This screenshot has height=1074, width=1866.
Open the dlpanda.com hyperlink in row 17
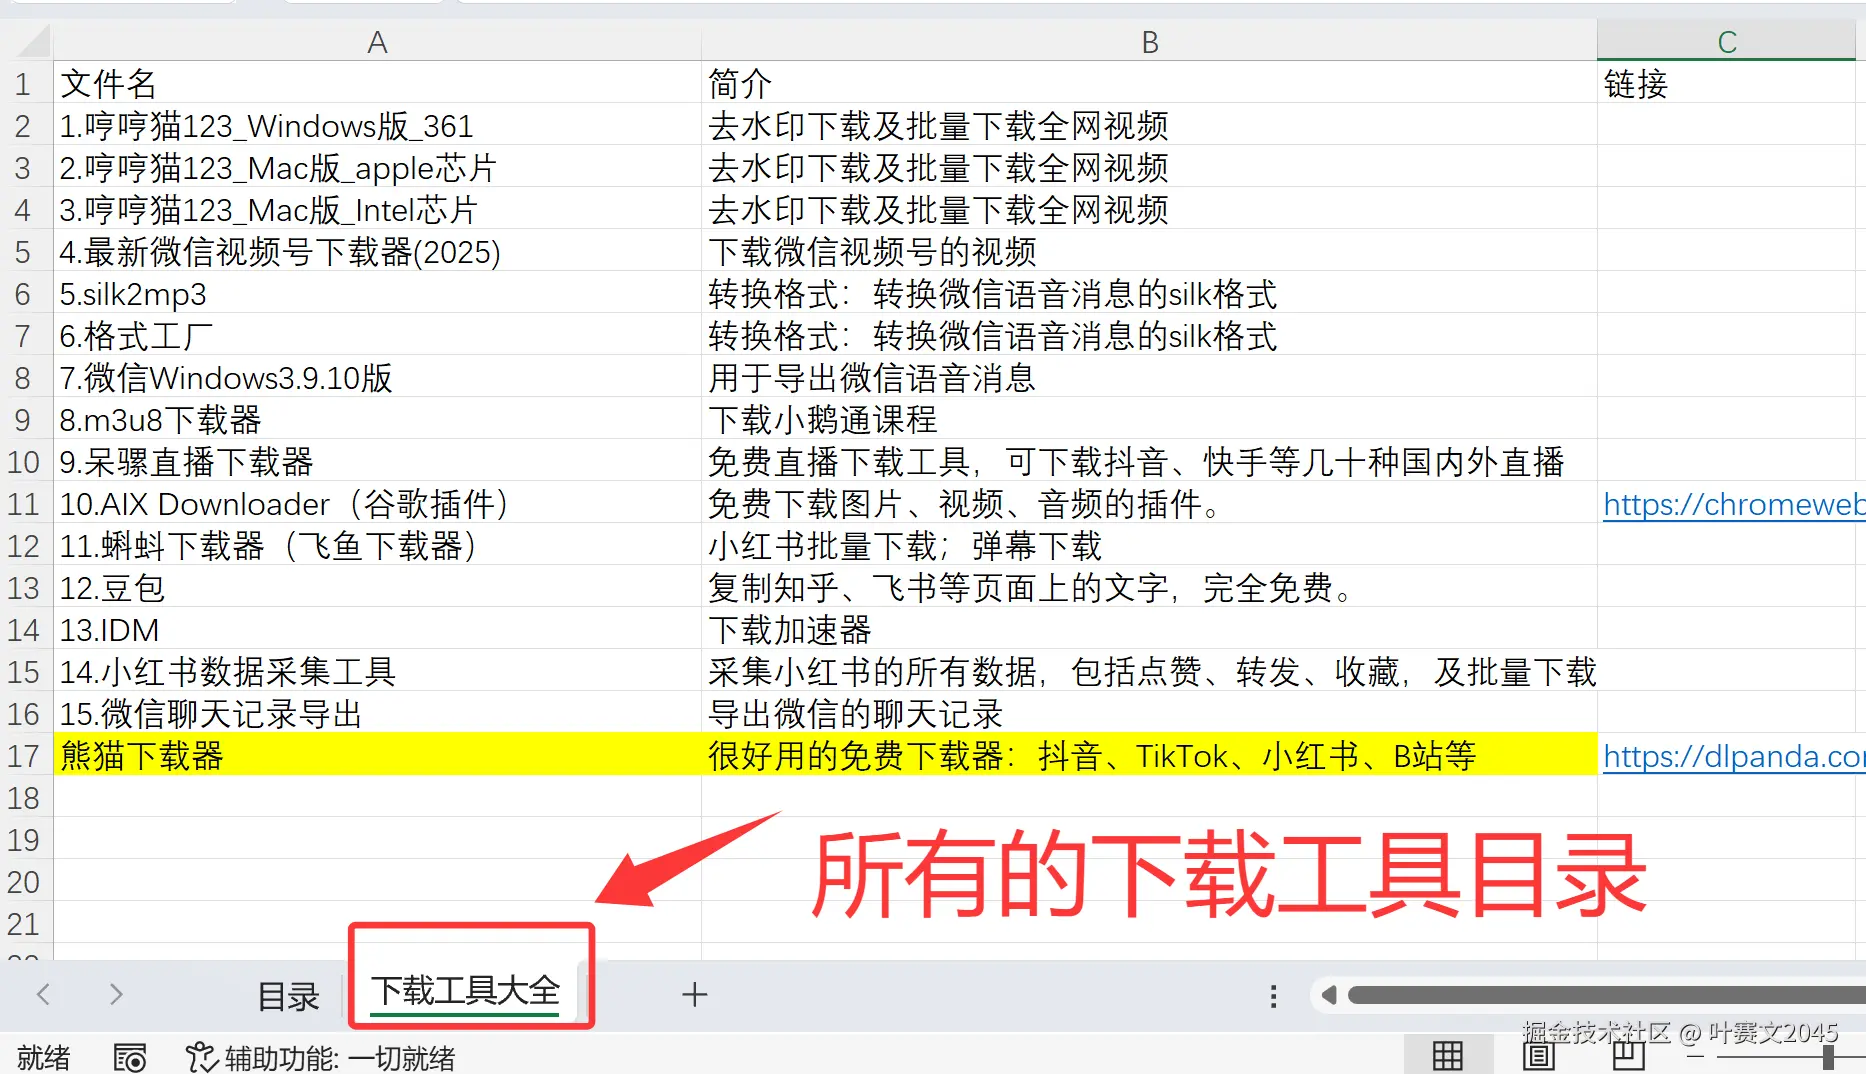1734,756
